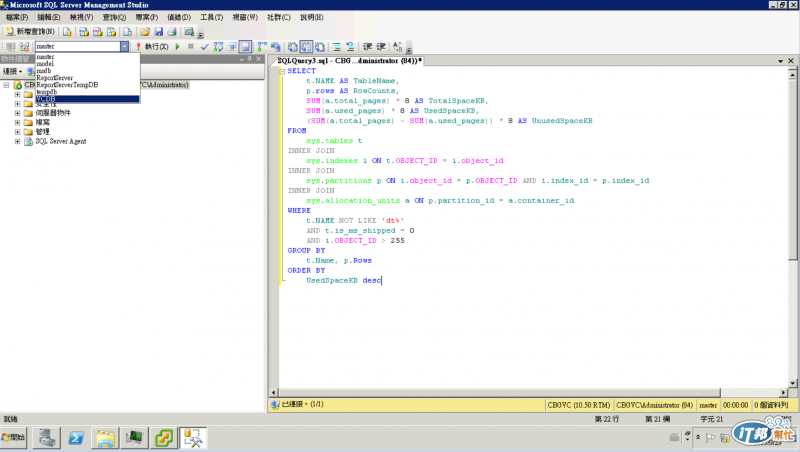This screenshot has height=452, width=800.
Task: Click the Execute (執行) button
Action: [152, 46]
